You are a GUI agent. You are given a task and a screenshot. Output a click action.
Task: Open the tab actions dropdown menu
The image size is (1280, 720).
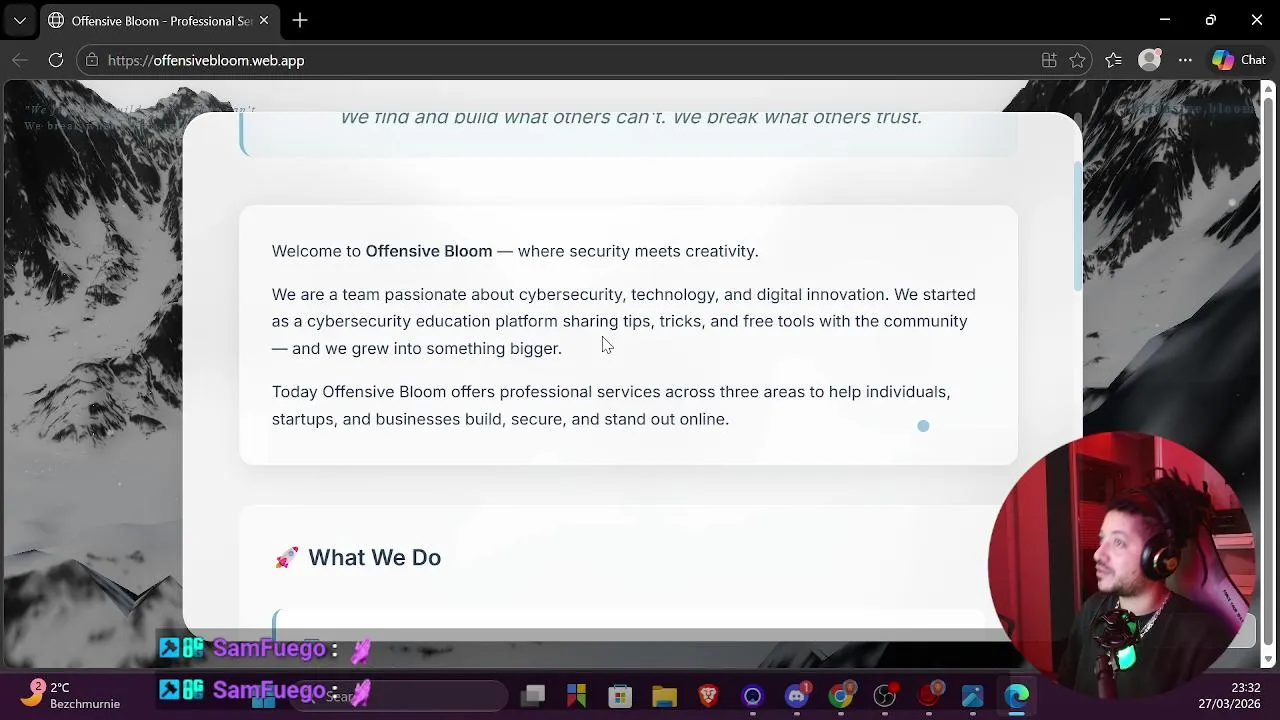coord(20,20)
